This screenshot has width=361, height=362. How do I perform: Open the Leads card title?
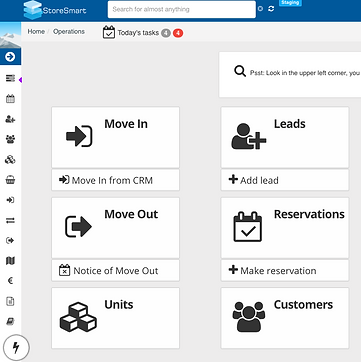[290, 124]
